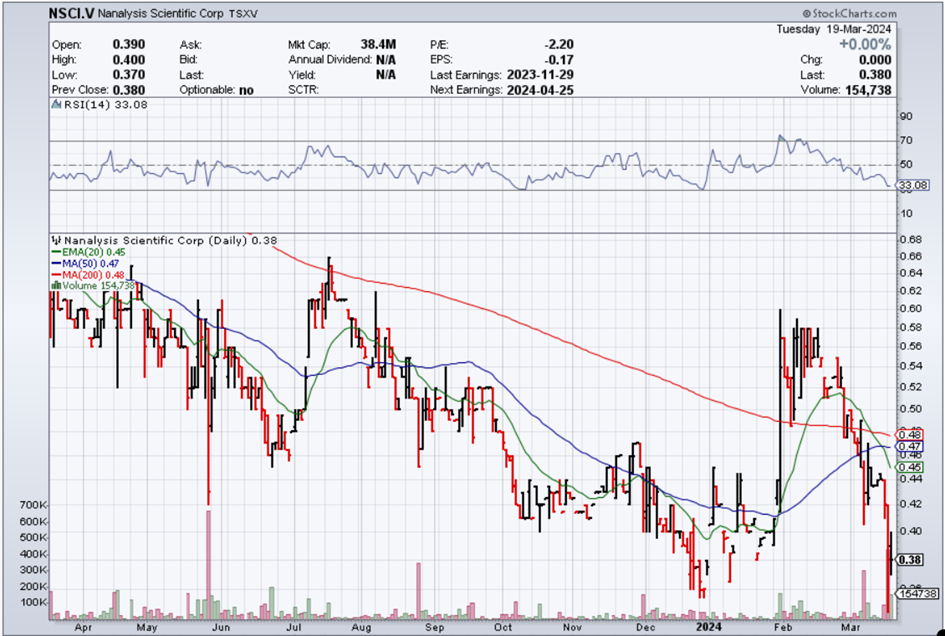945x636 pixels.
Task: Click the 10 level on RSI axis
Action: click(x=906, y=213)
